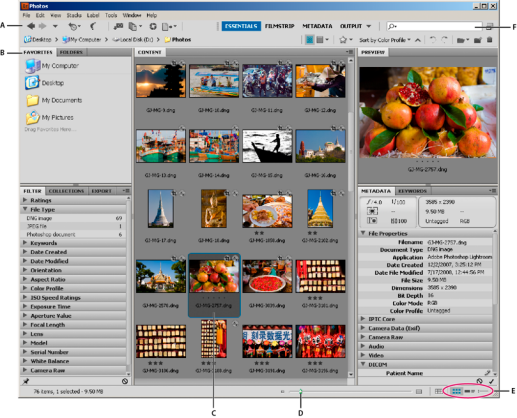Open the reveal recent file menu icon

[x=74, y=26]
